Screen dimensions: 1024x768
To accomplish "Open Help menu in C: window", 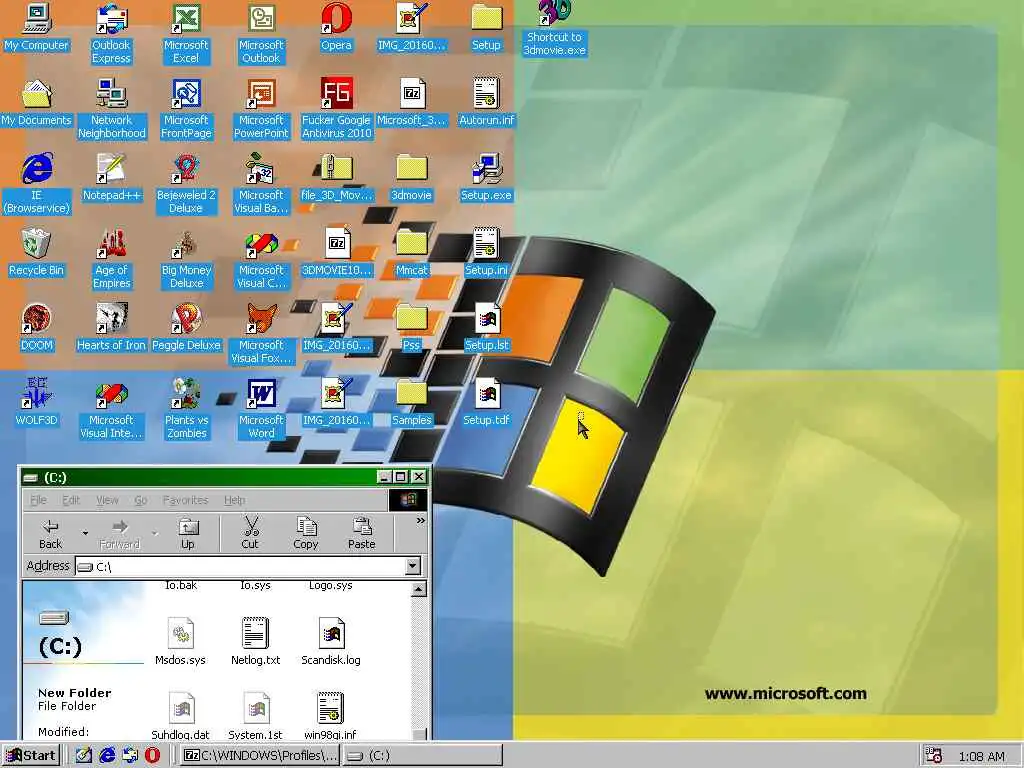I will (x=234, y=500).
